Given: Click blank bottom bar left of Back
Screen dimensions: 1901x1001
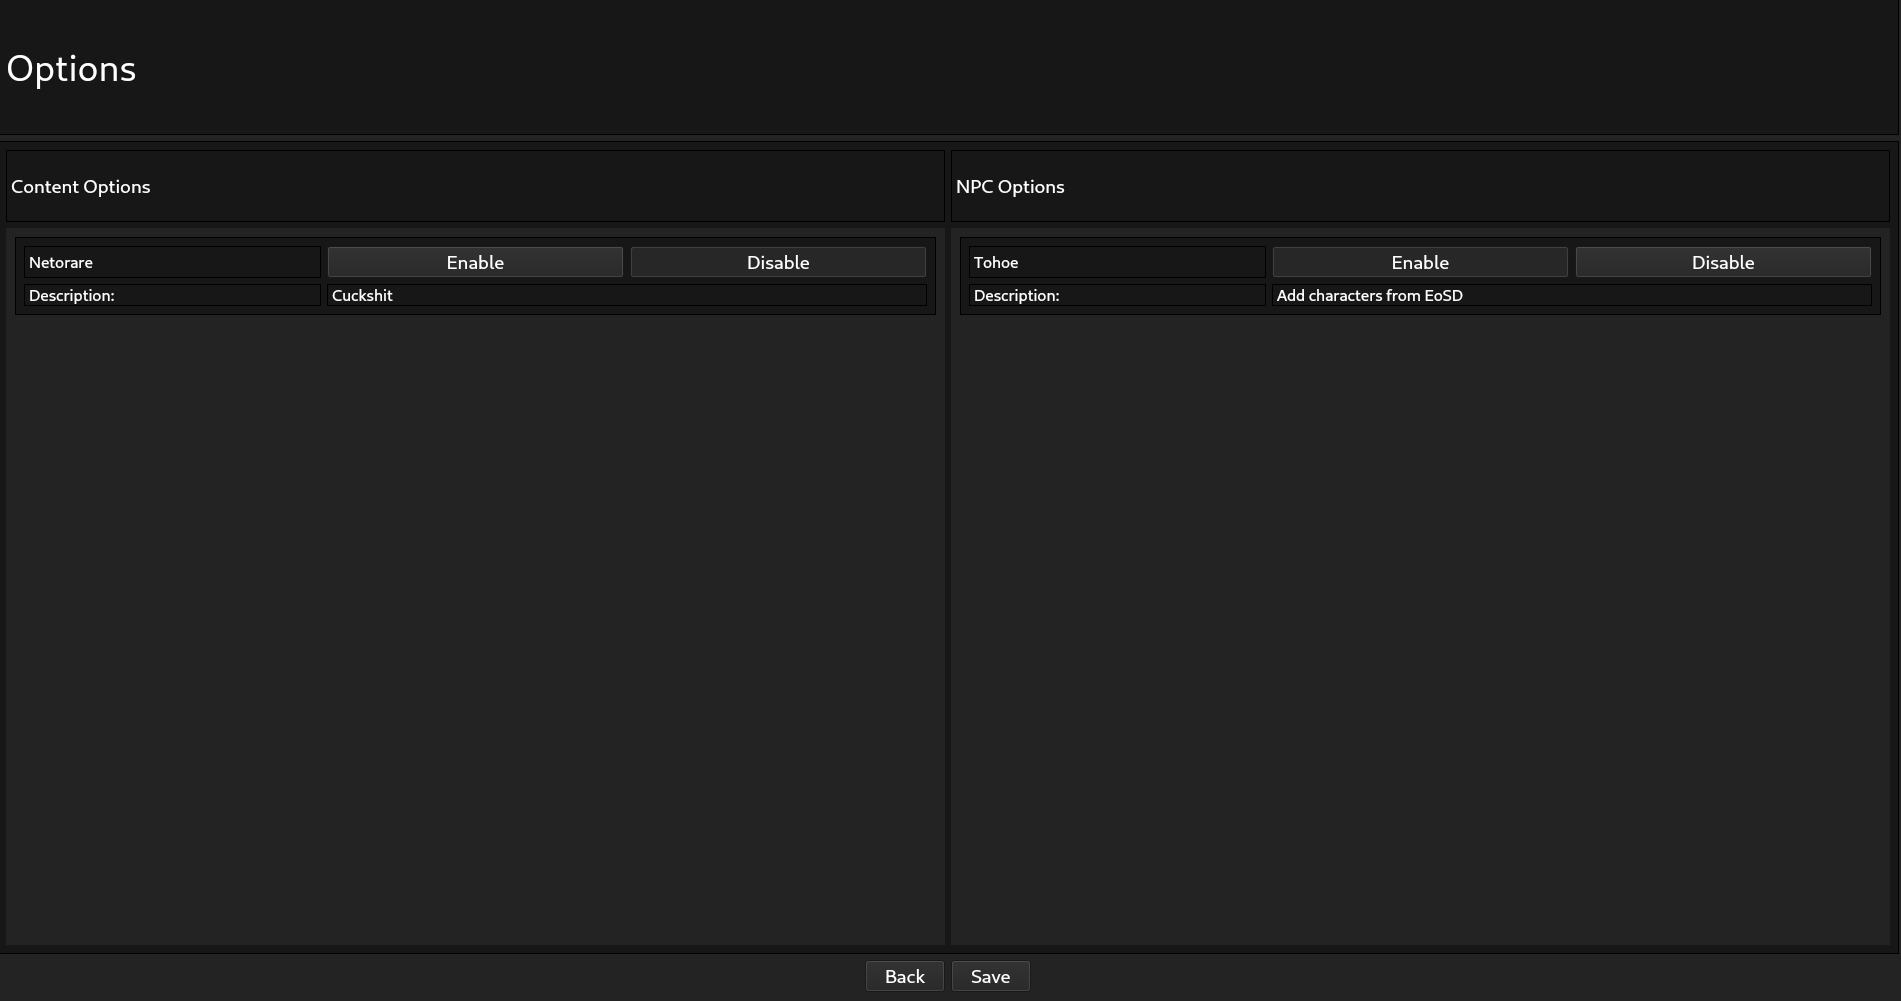Looking at the screenshot, I should point(430,976).
